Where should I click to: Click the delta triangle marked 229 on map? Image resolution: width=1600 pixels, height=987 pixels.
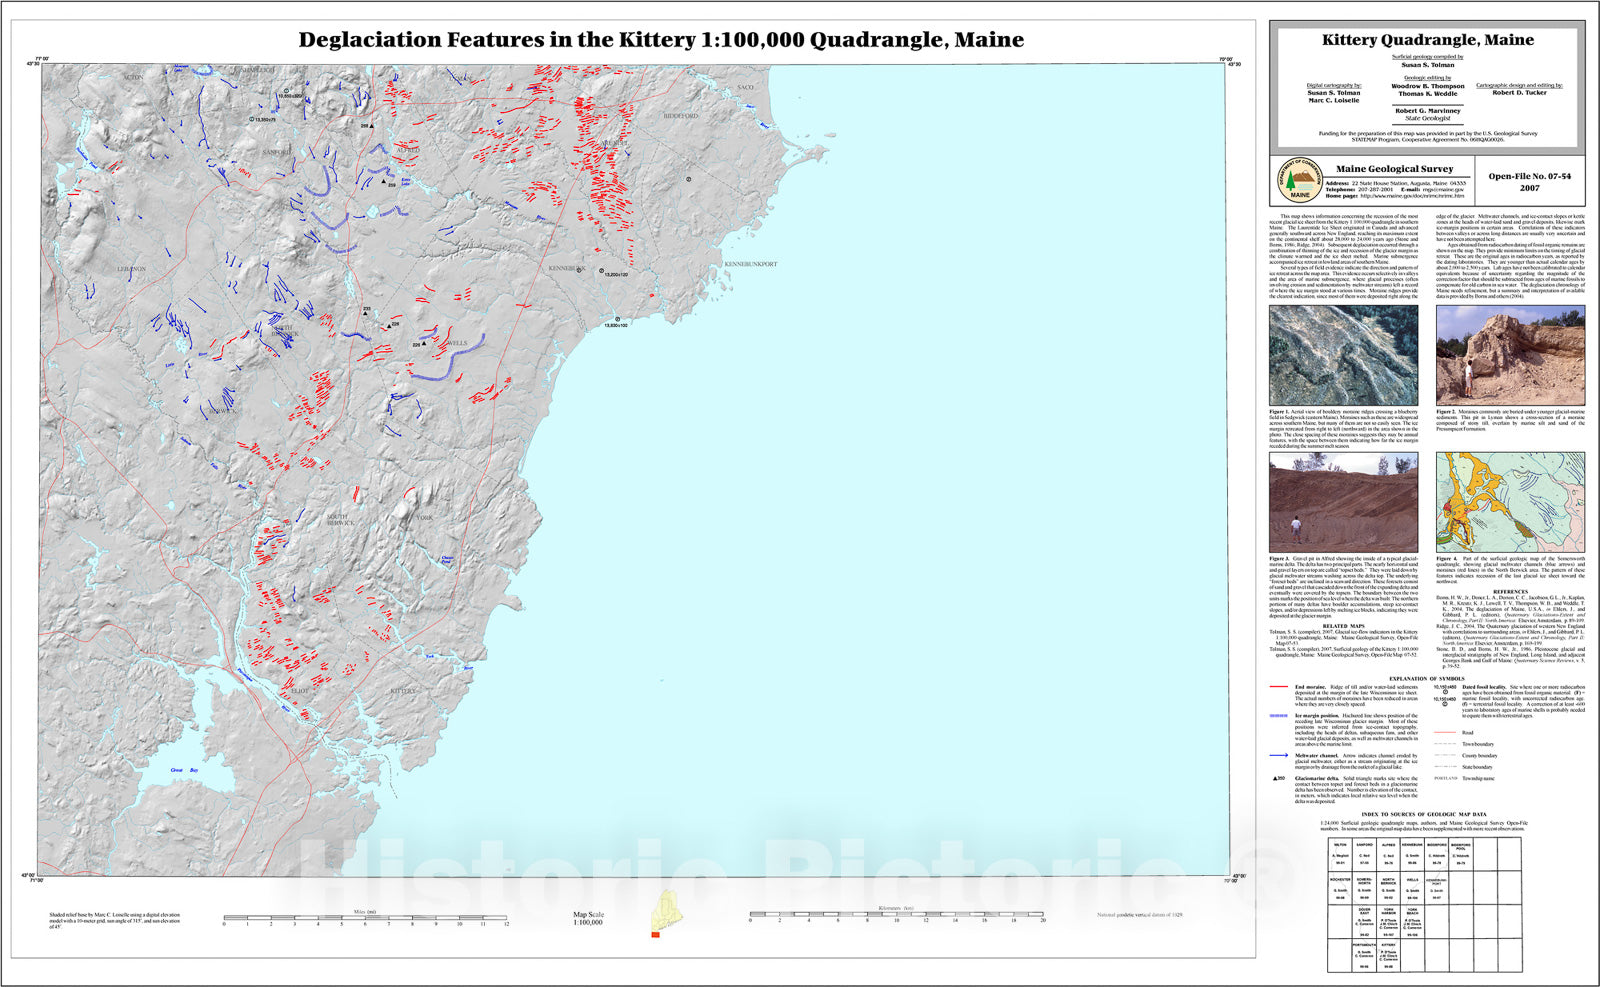pos(384,183)
